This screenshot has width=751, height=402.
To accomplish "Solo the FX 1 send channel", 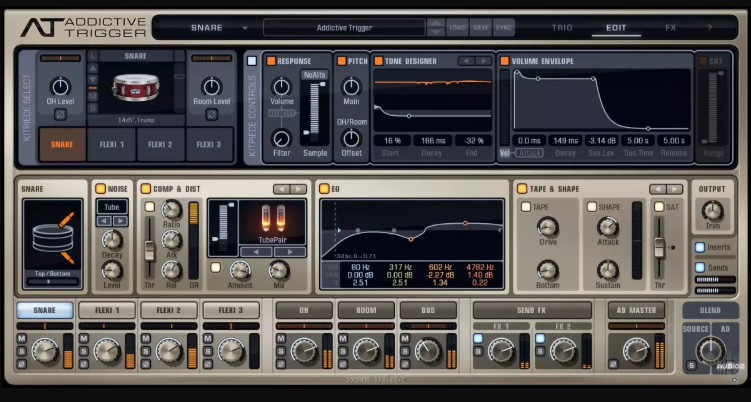I will tap(478, 351).
